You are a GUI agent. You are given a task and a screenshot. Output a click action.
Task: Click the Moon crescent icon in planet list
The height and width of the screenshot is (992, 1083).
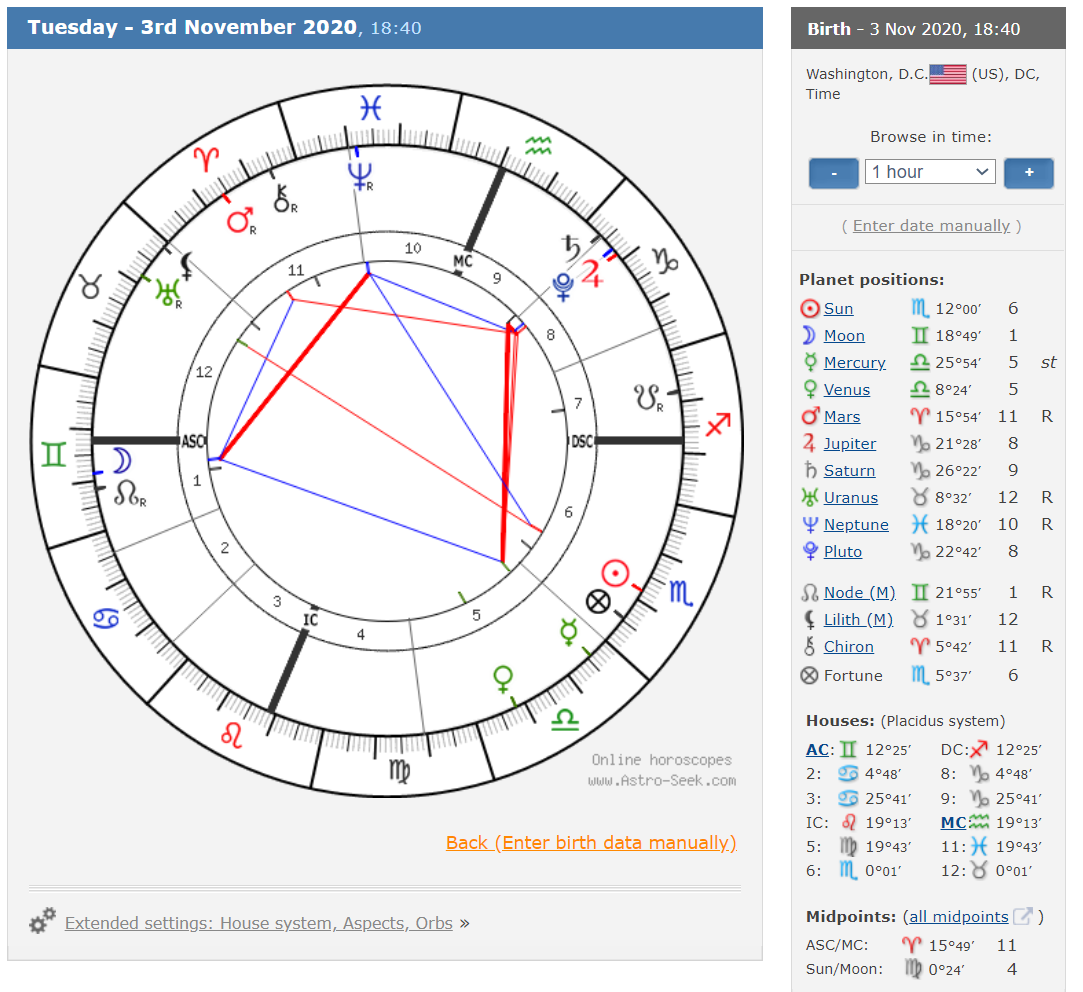coord(809,336)
